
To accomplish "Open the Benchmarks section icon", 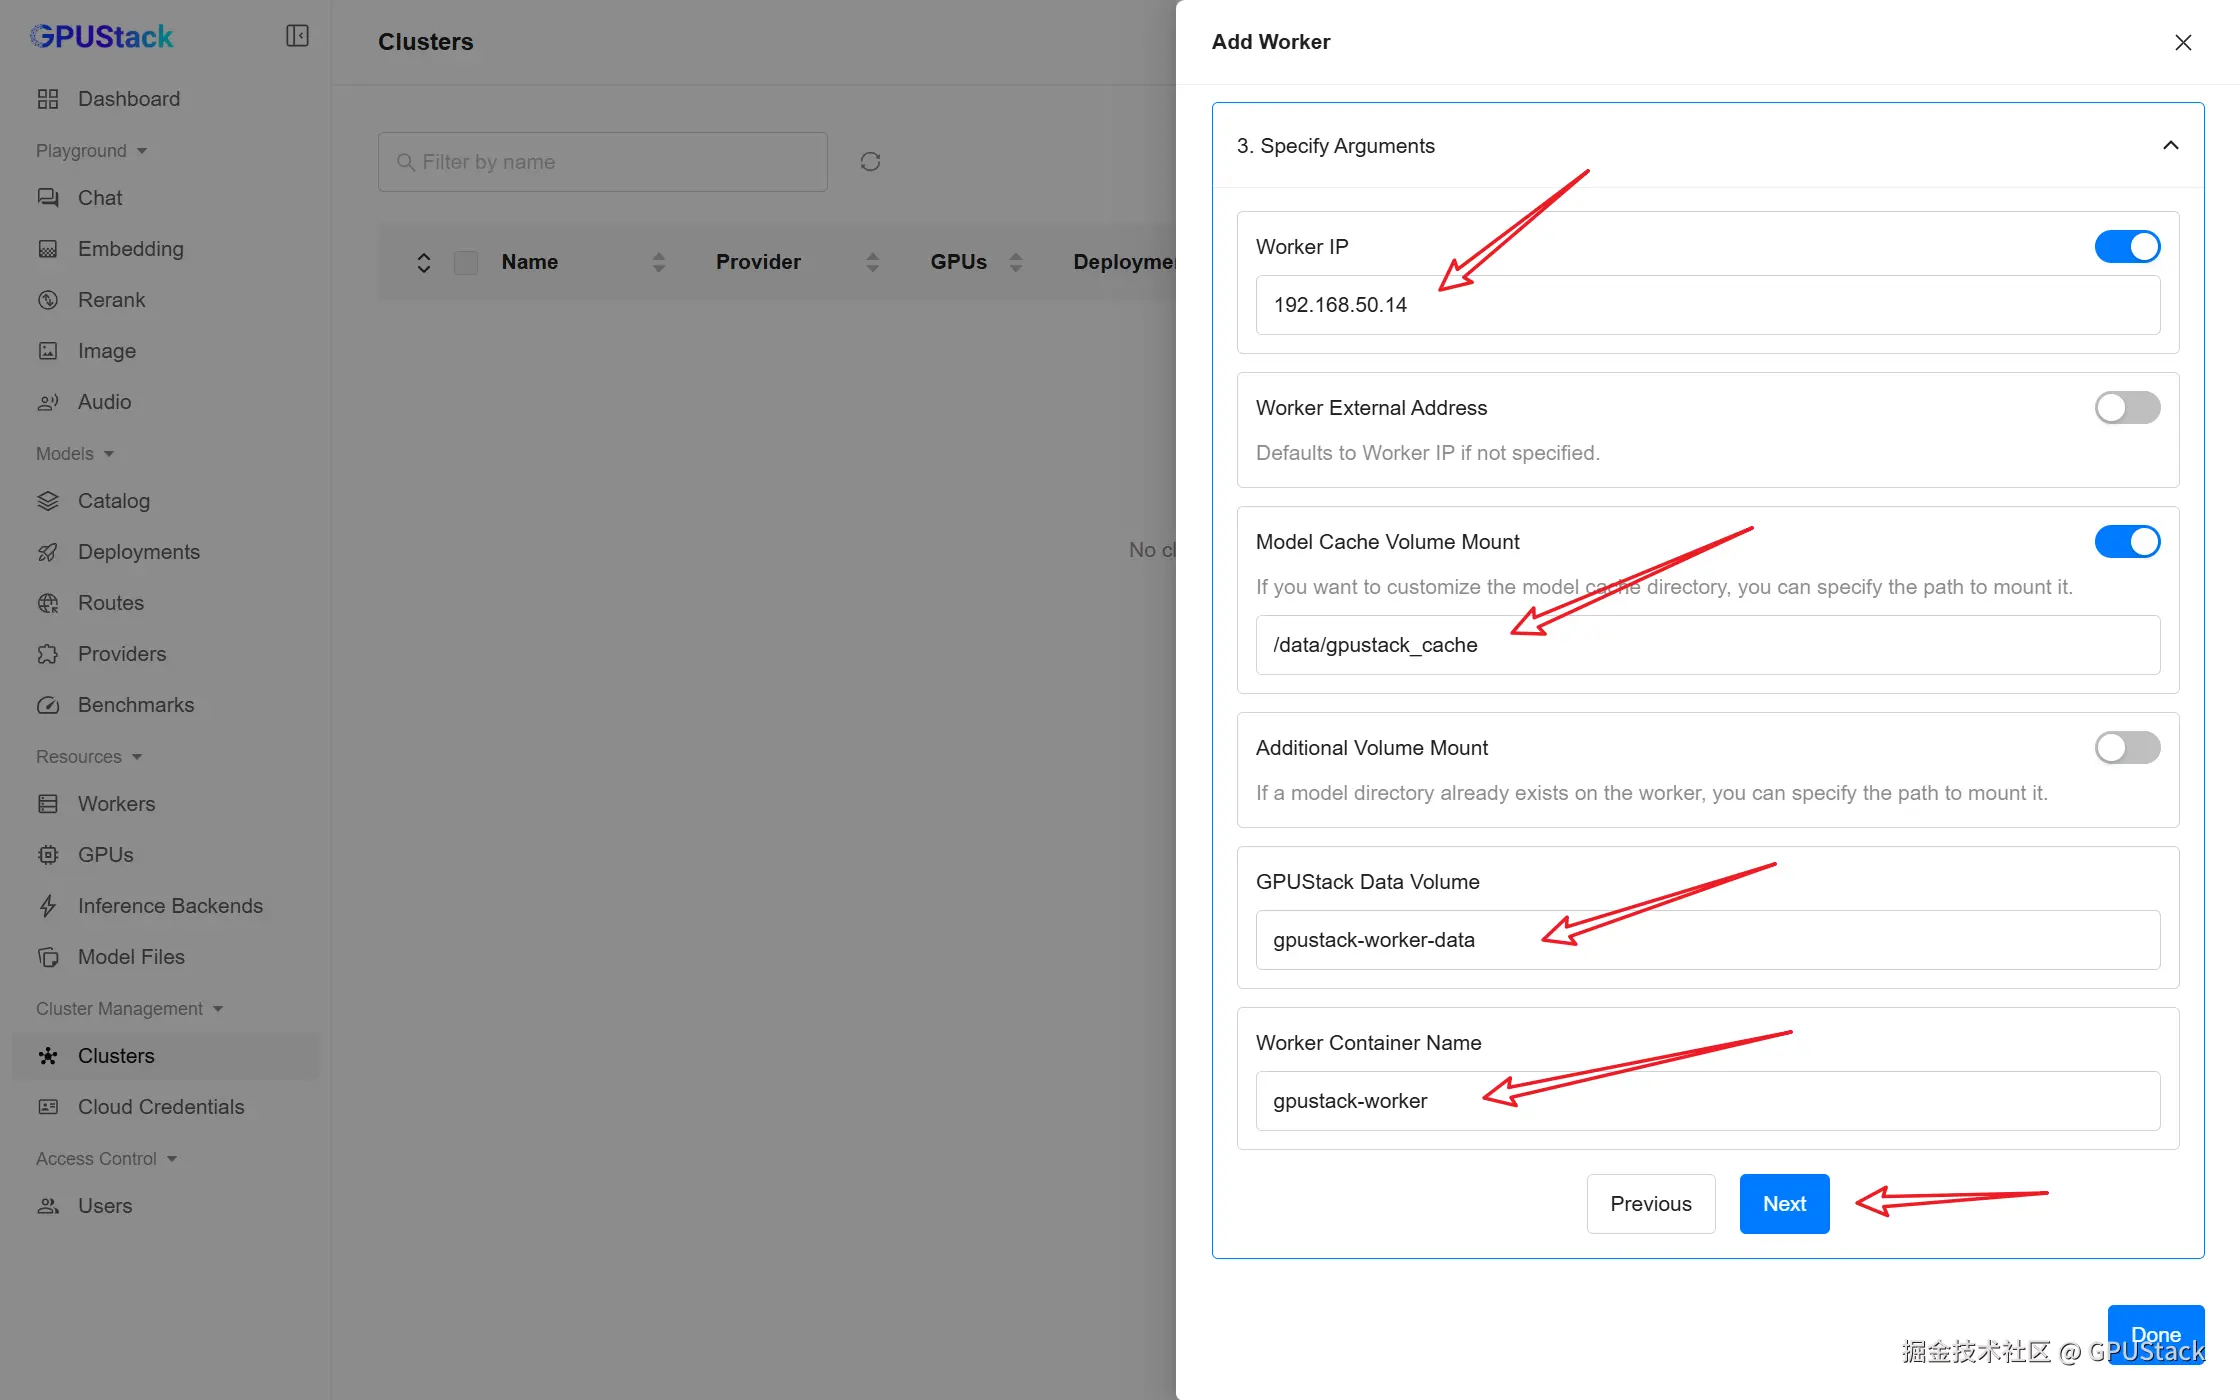I will click(x=48, y=705).
